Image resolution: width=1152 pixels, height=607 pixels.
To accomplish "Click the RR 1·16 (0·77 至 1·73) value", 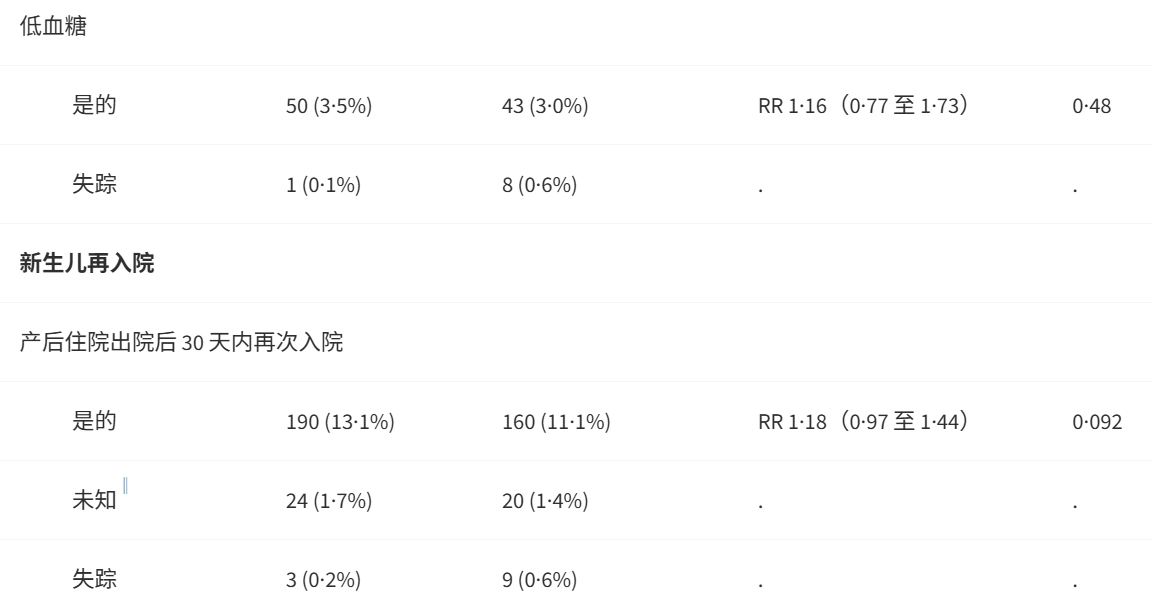I will 863,106.
